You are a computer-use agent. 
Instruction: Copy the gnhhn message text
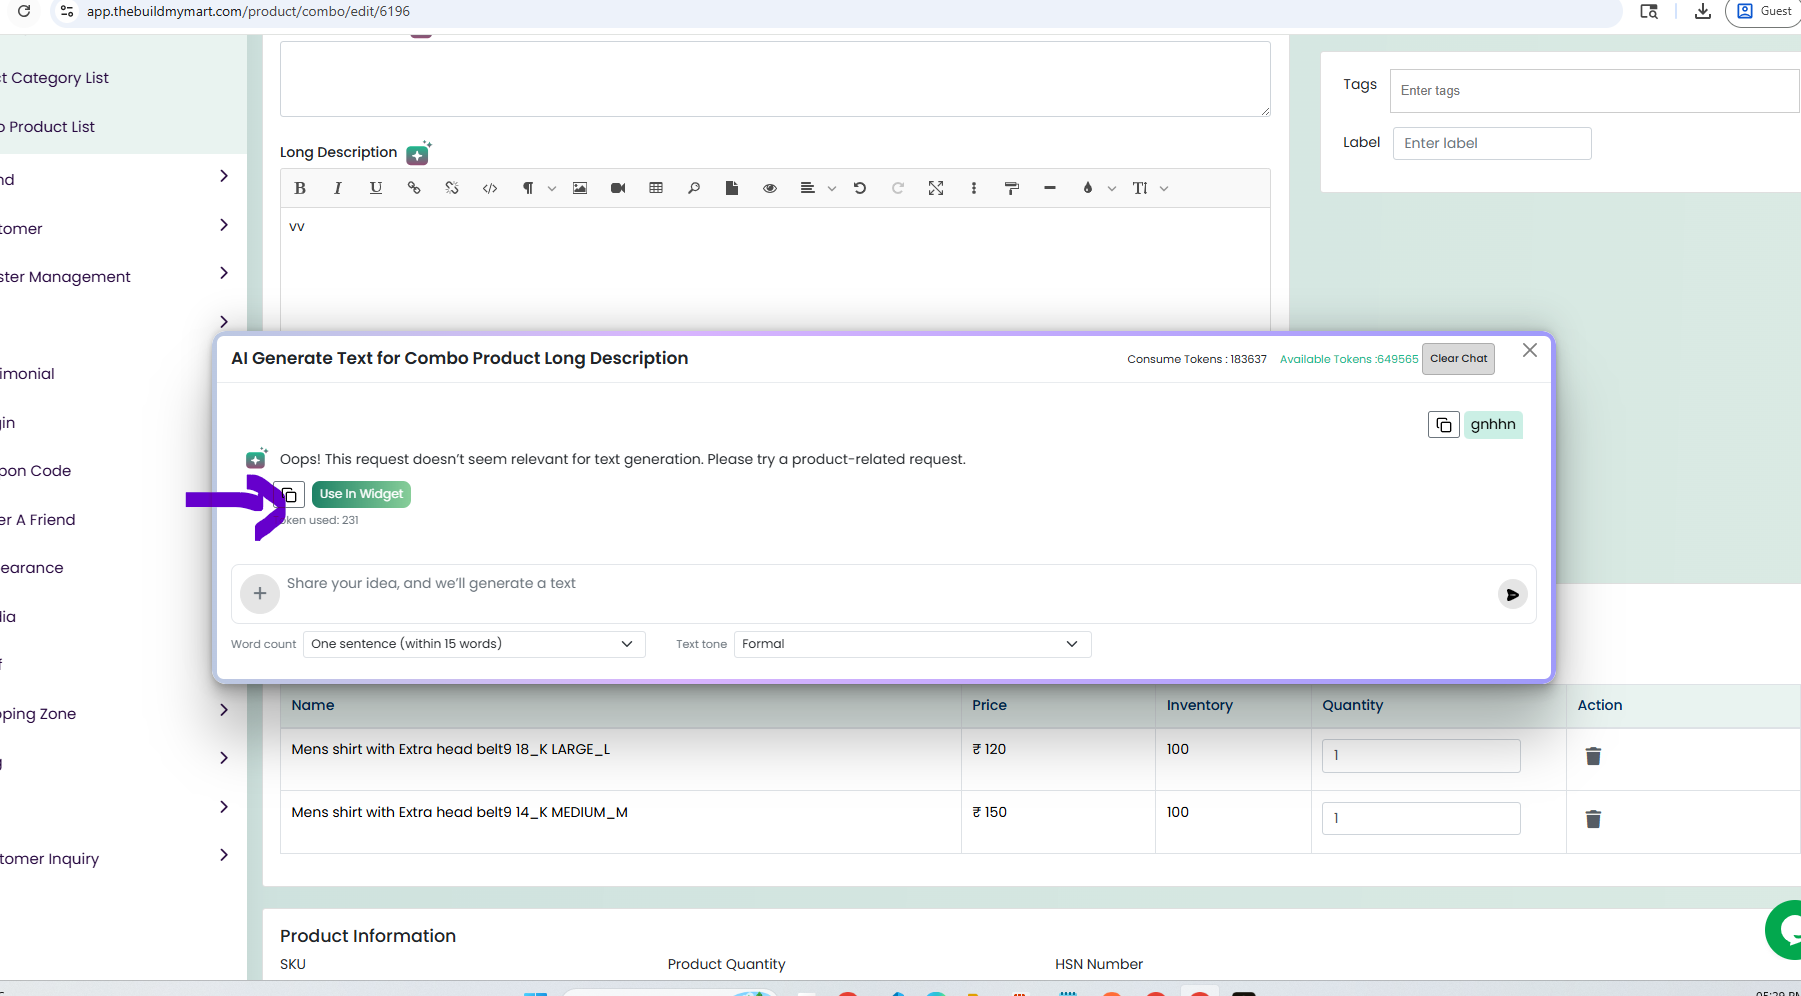click(1444, 425)
